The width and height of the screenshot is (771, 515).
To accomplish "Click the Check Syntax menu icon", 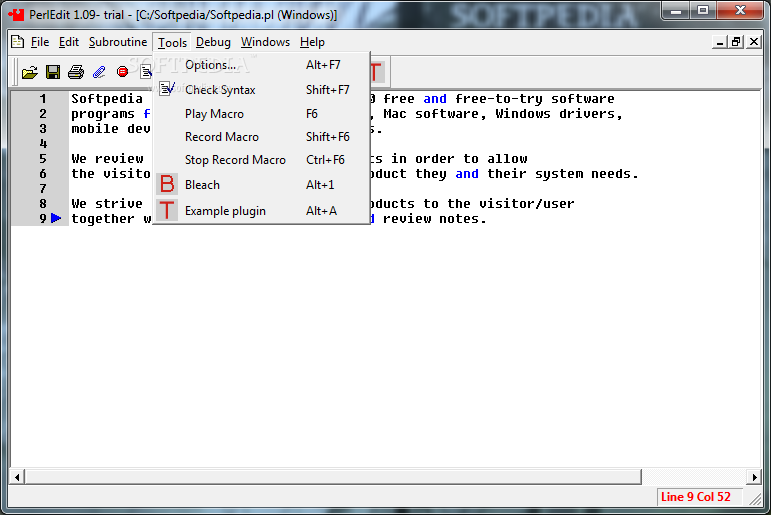I will (x=167, y=89).
